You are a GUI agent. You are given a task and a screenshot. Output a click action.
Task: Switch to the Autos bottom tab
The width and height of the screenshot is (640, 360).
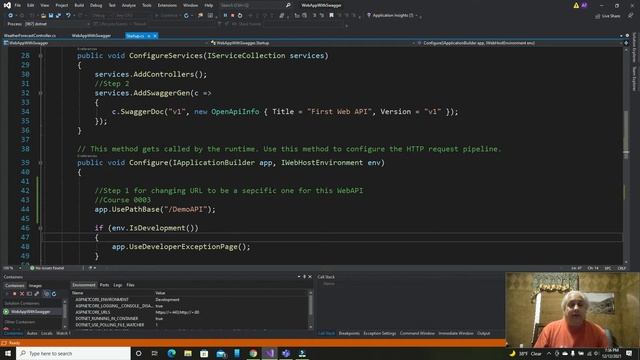(x=32, y=333)
